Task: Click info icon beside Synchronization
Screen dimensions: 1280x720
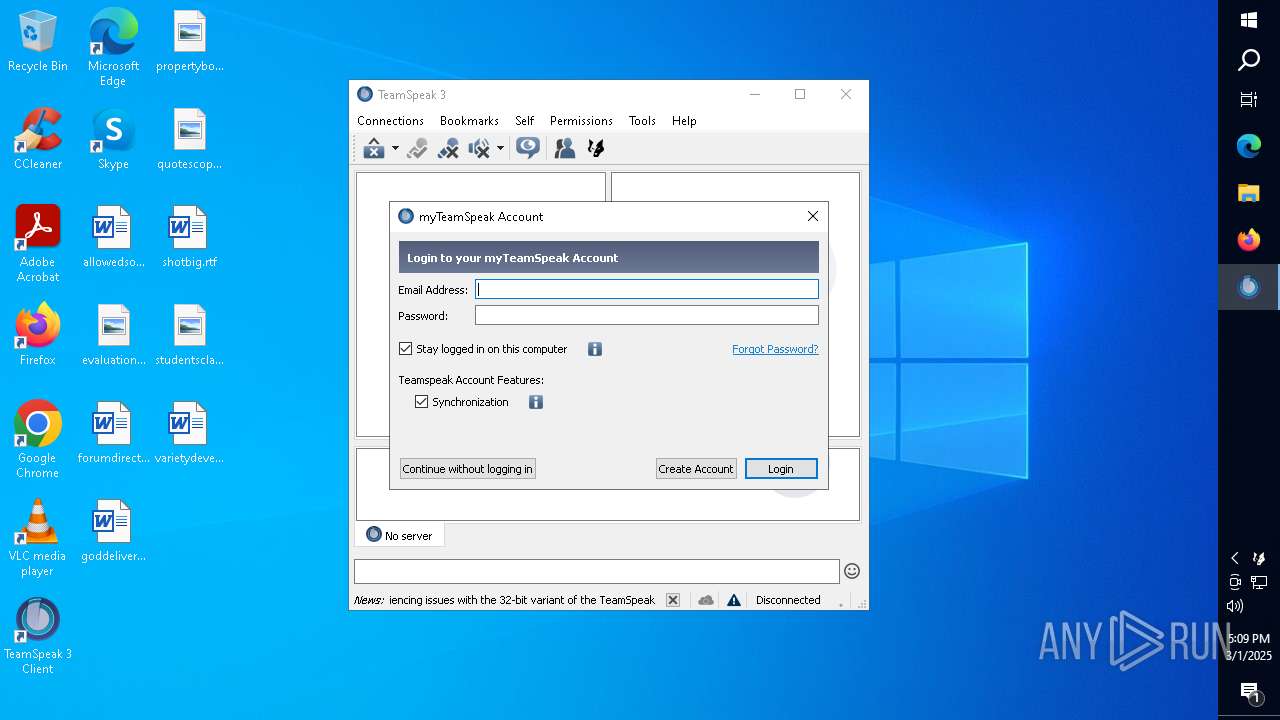Action: [x=536, y=402]
